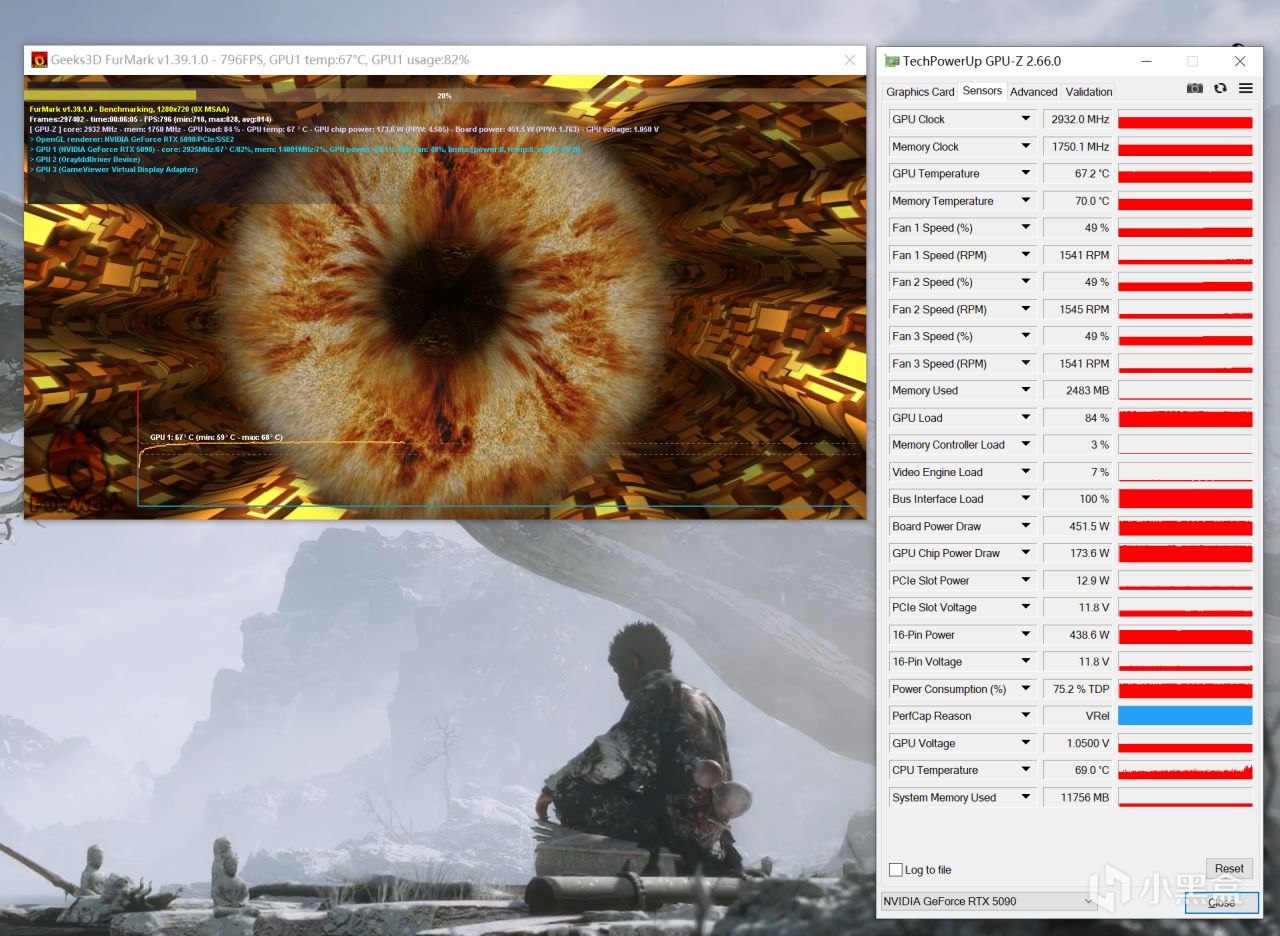Screen dimensions: 1280x936
Task: Click the GPU Clock value 2932.0 MHz
Action: pos(1078,119)
